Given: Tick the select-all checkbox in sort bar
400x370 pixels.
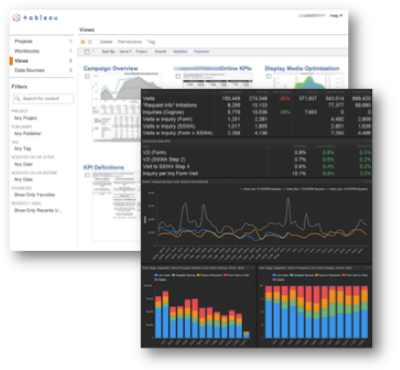Looking at the screenshot, I should (x=87, y=52).
